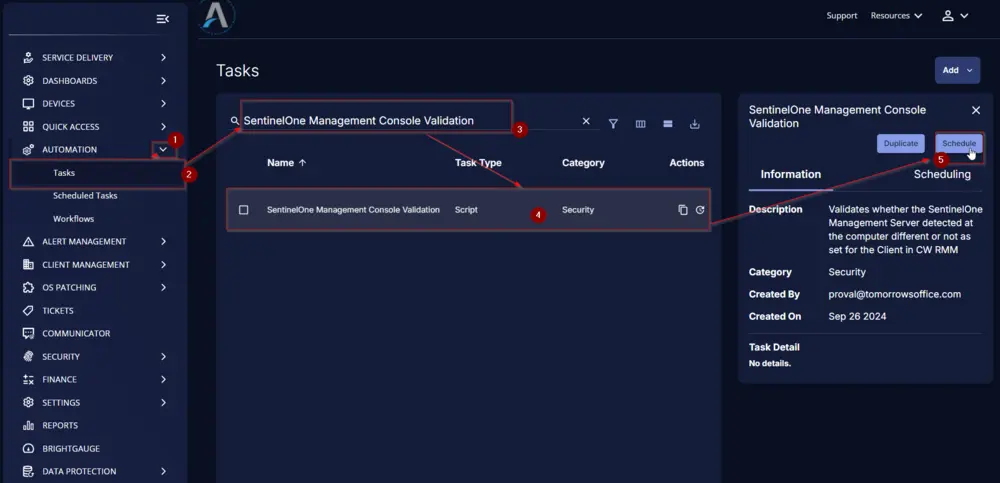The width and height of the screenshot is (1000, 483).
Task: Click the Duplicate button
Action: click(901, 144)
